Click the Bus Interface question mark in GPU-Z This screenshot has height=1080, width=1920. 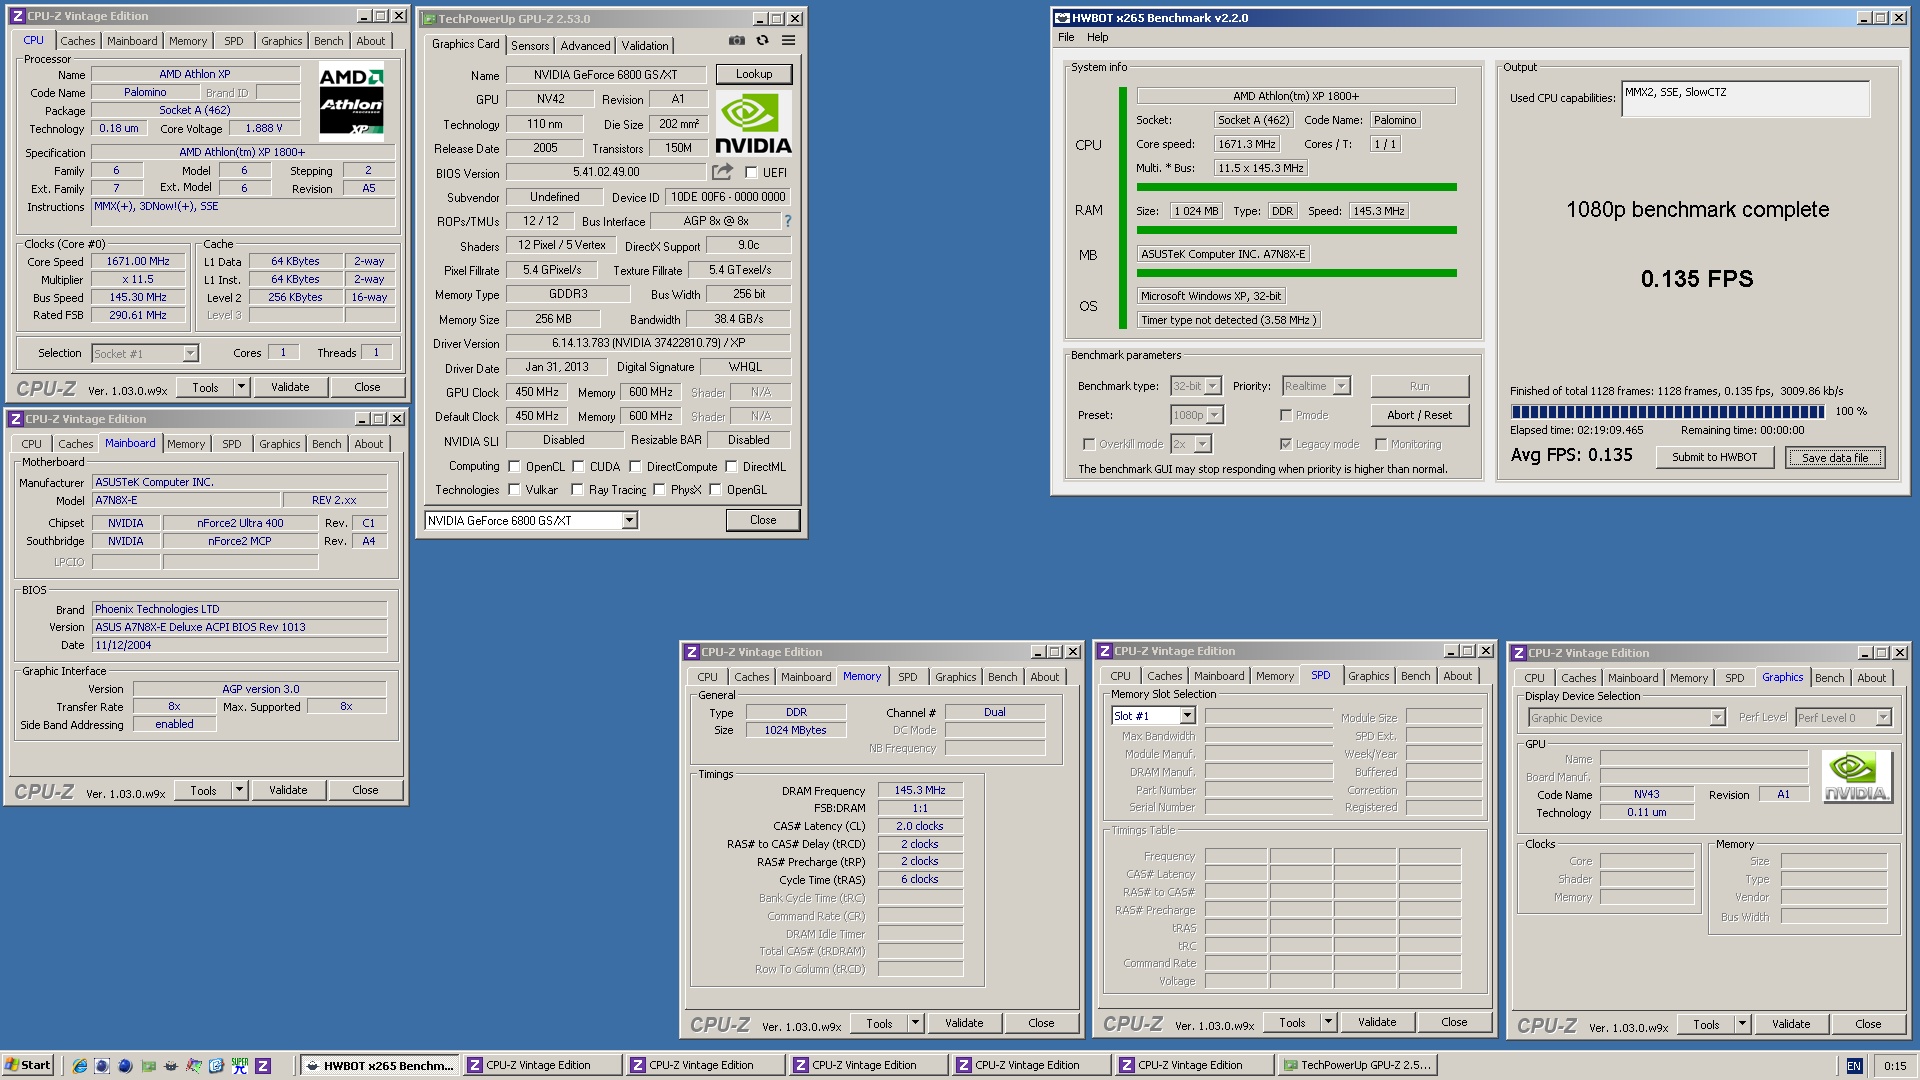tap(788, 221)
